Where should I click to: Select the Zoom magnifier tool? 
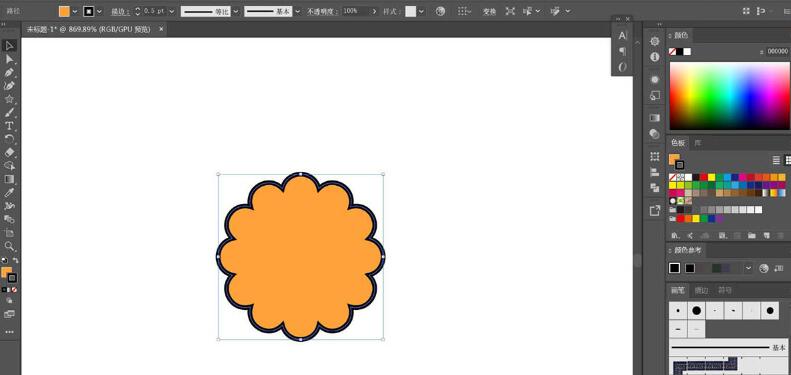point(9,246)
